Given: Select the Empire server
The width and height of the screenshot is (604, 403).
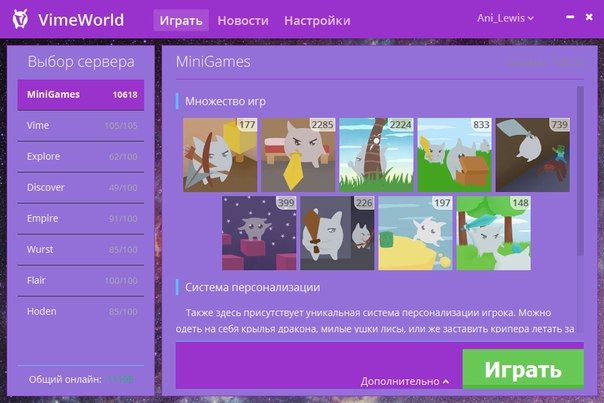Looking at the screenshot, I should (x=81, y=219).
